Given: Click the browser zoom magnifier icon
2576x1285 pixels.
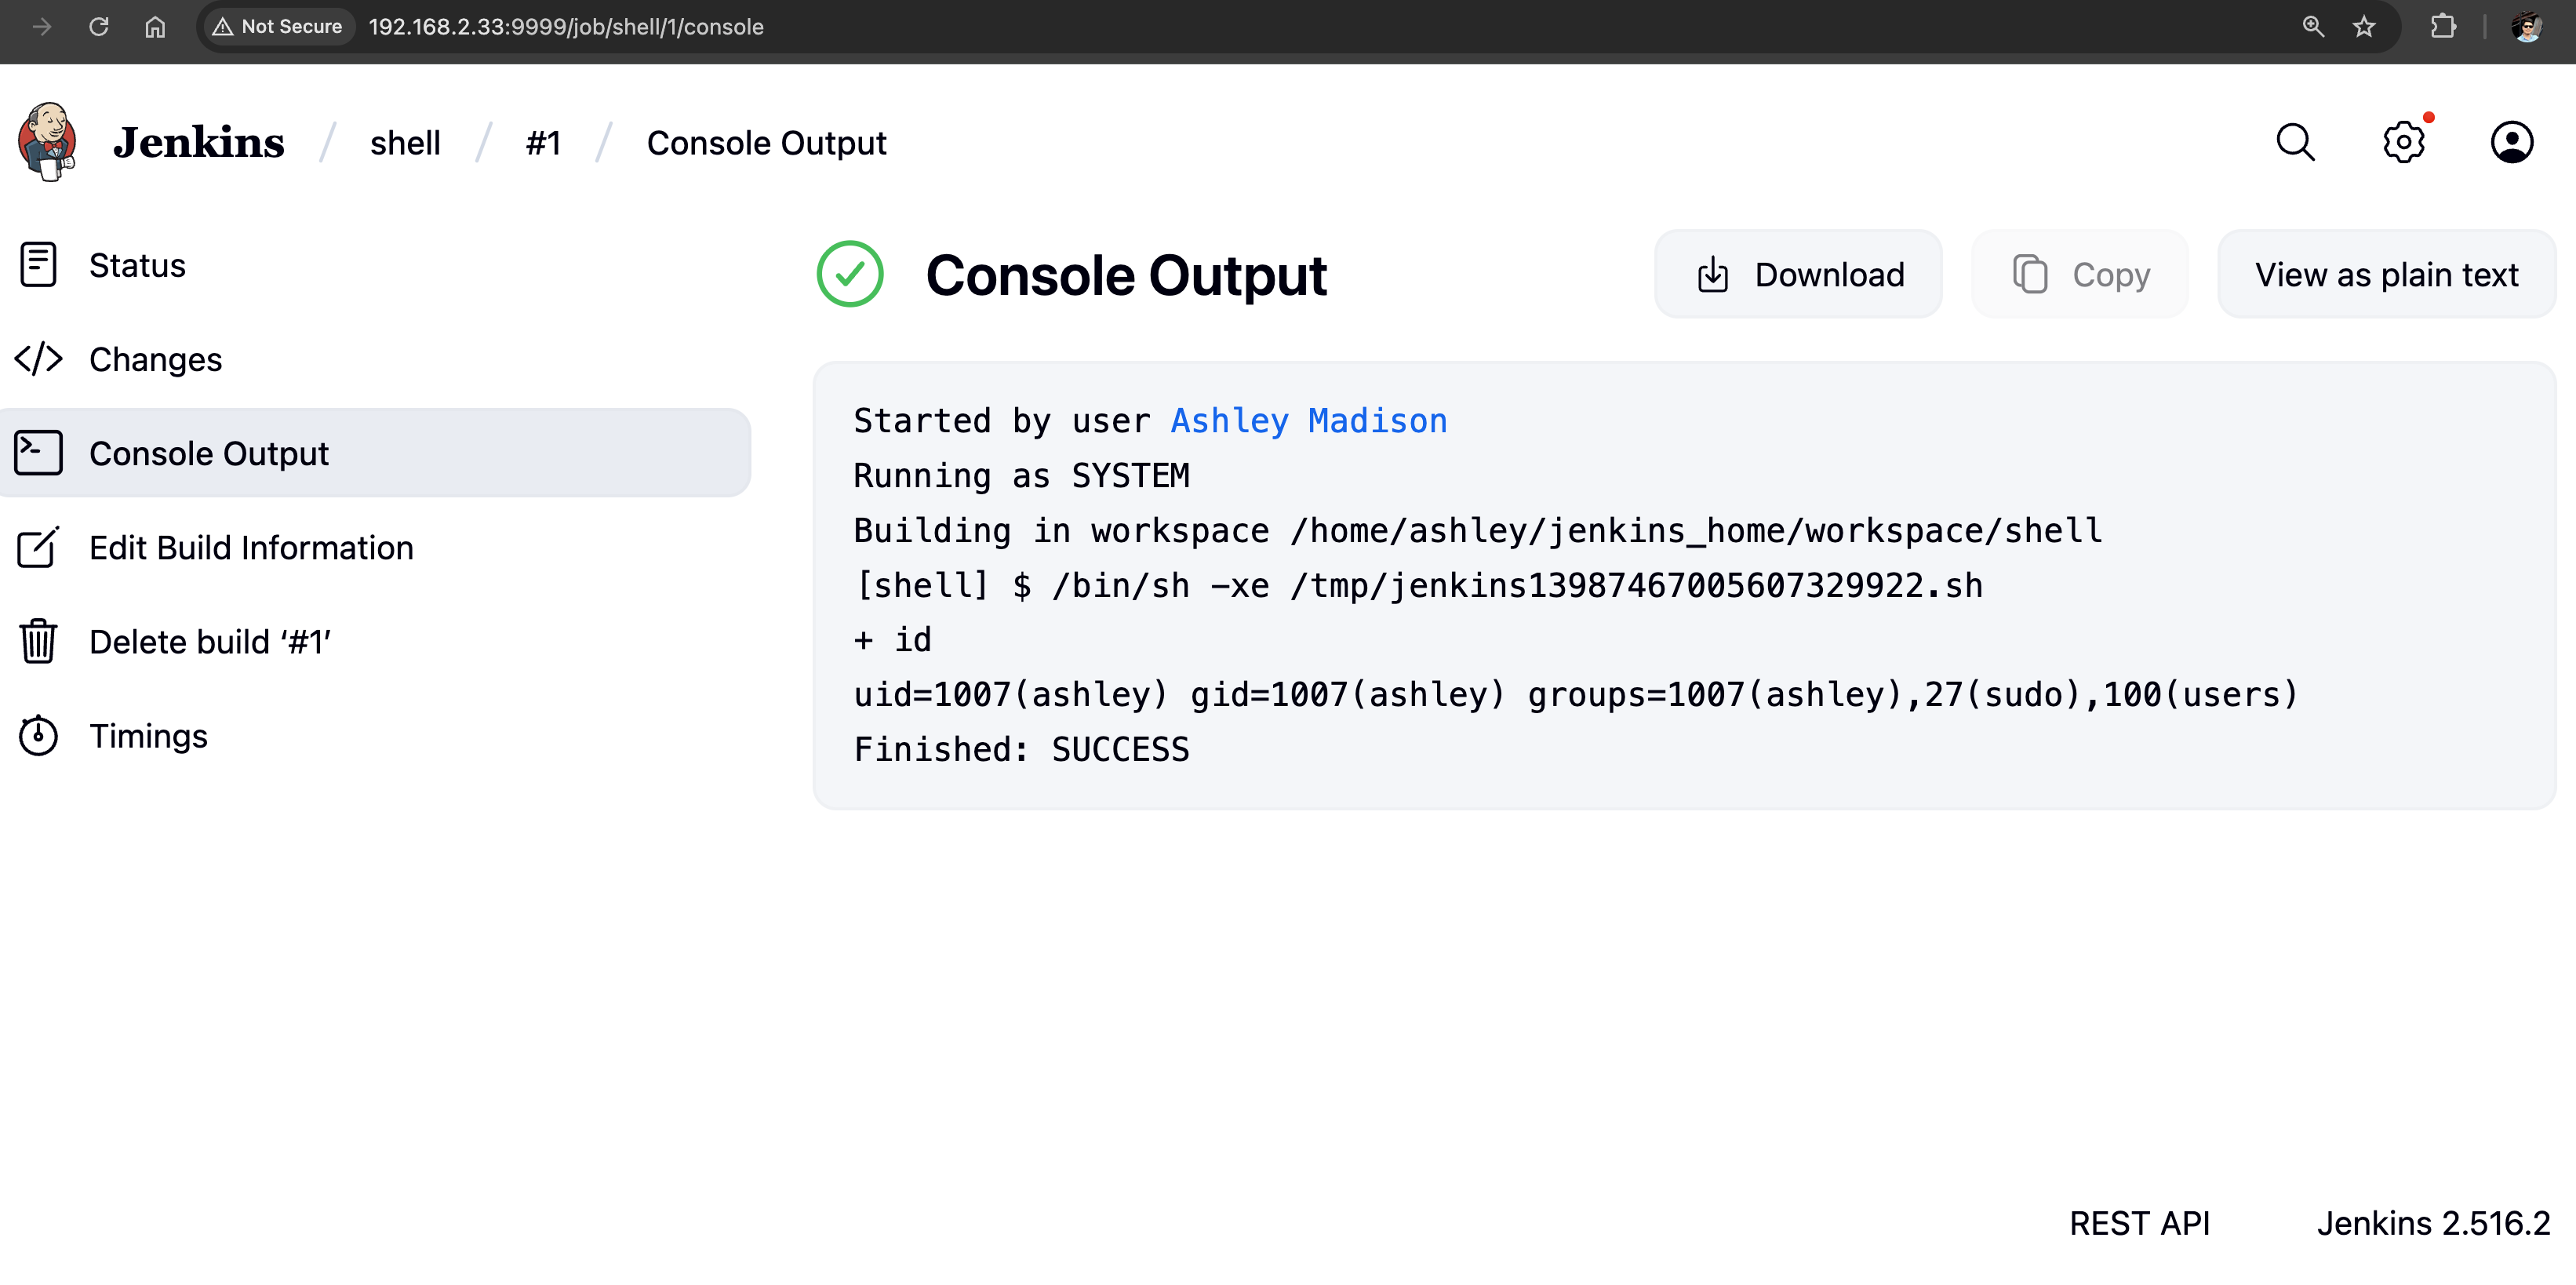Looking at the screenshot, I should click(x=2313, y=27).
